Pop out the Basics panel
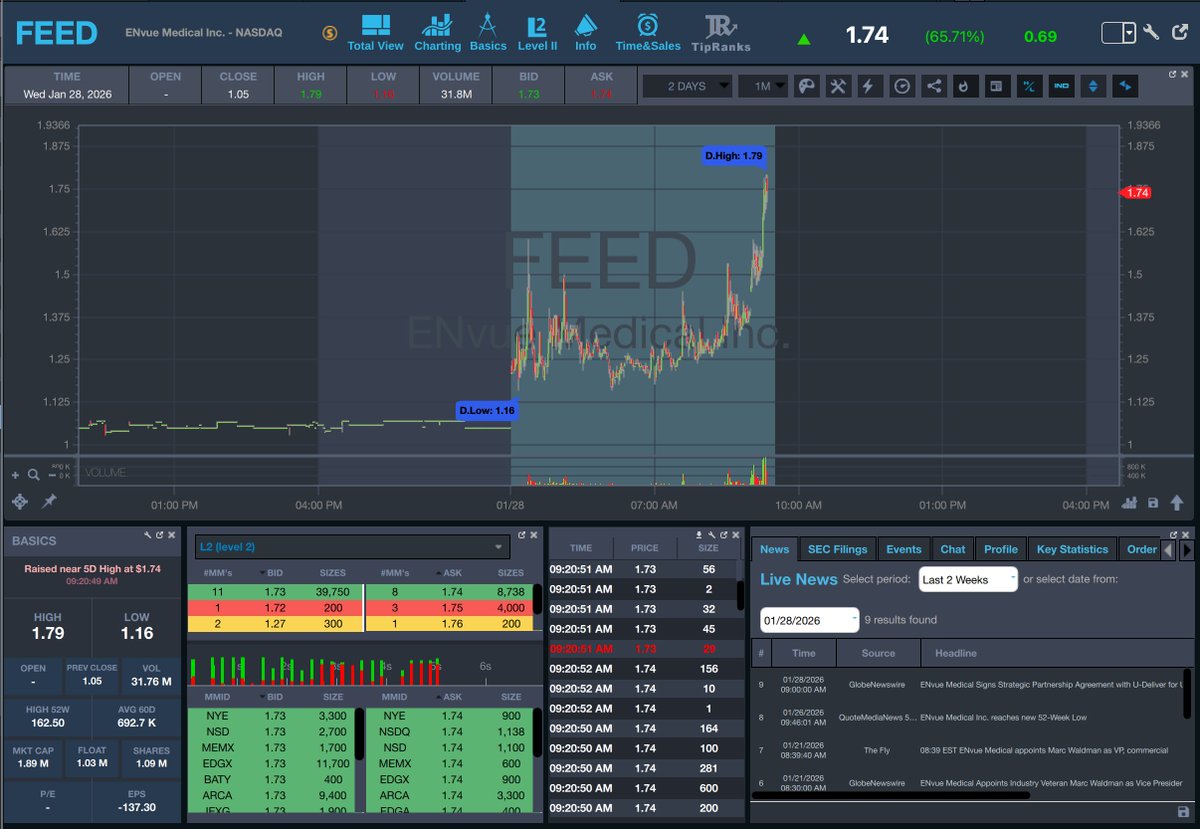Image resolution: width=1200 pixels, height=829 pixels. pos(158,535)
